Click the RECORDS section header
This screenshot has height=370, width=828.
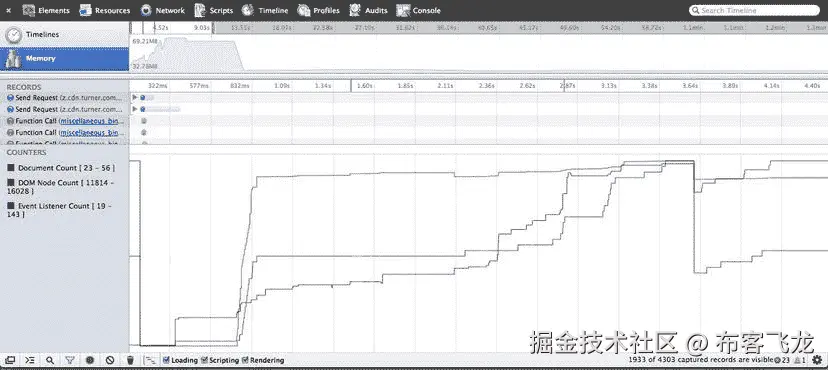(23, 87)
